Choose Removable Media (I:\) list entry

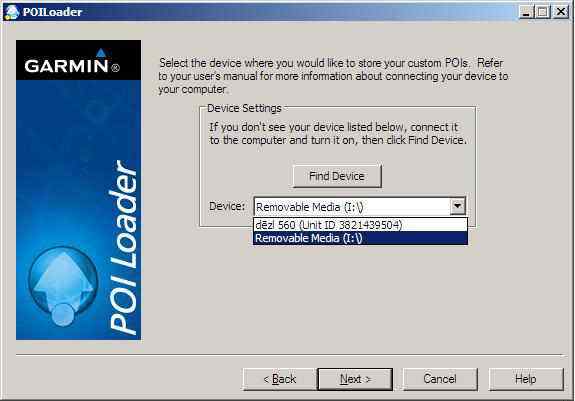pos(360,238)
